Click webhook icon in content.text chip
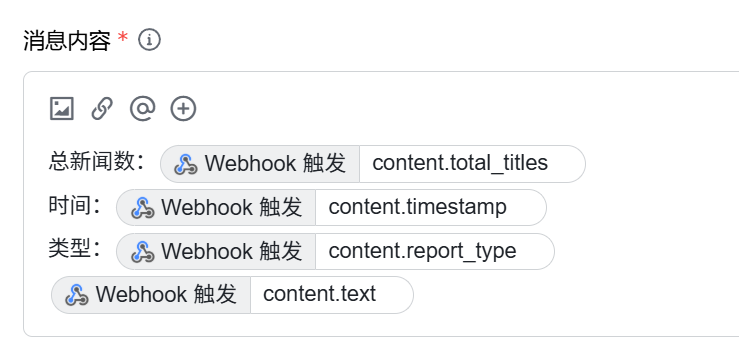This screenshot has height=364, width=739. point(77,295)
